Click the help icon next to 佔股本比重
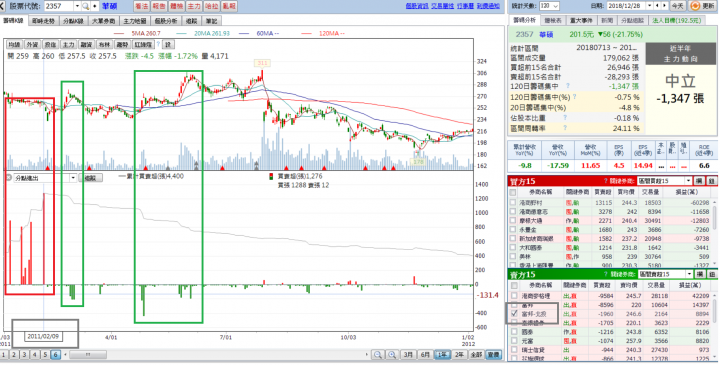Image resolution: width=720 pixels, height=365 pixels. click(x=565, y=118)
